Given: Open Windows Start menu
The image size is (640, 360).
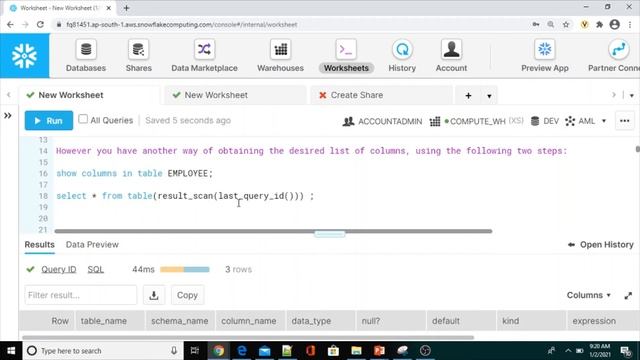Looking at the screenshot, I should pyautogui.click(x=11, y=351).
